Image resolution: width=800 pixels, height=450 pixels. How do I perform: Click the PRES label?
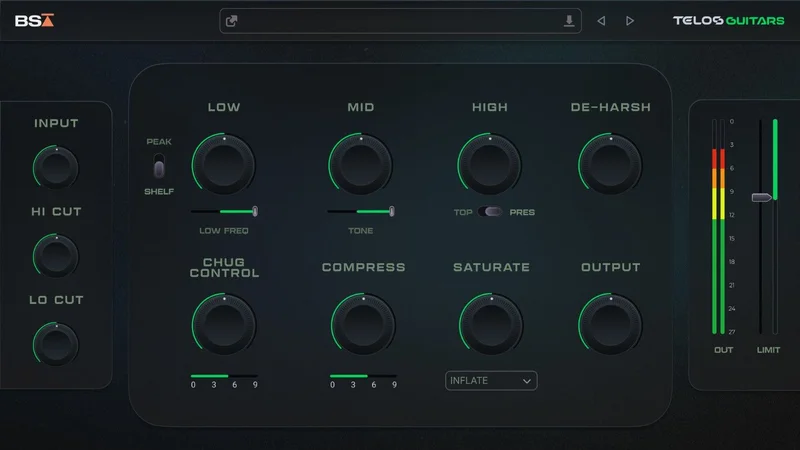pos(522,212)
